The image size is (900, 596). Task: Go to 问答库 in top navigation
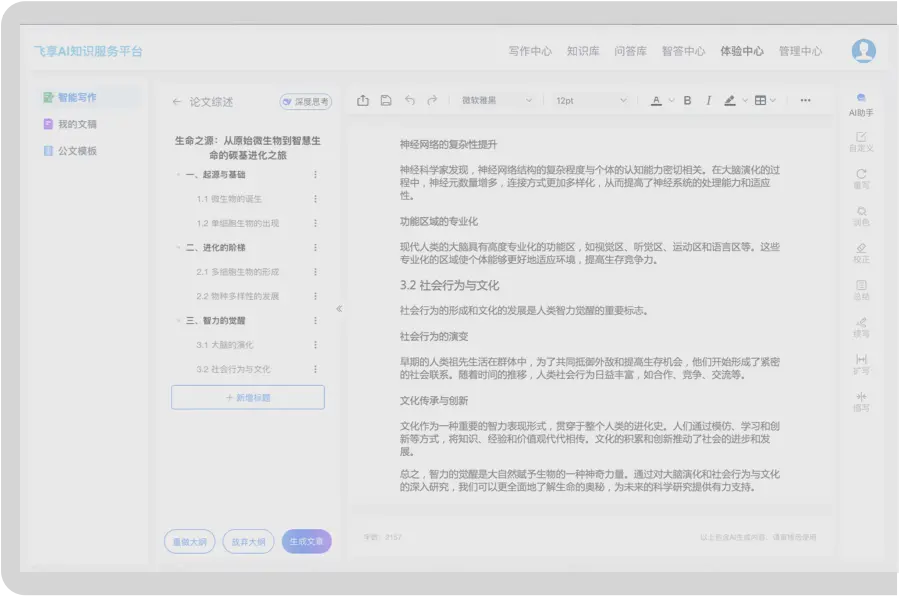(630, 51)
